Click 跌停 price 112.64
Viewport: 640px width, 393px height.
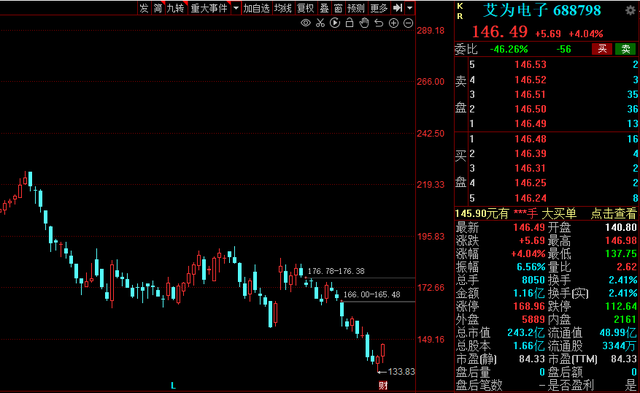(x=620, y=306)
